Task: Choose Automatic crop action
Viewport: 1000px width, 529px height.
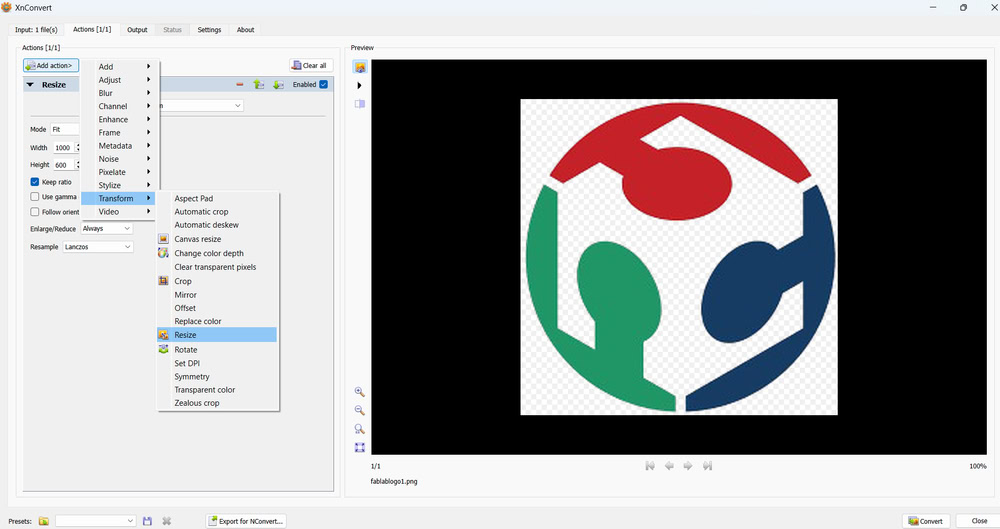Action: point(217,212)
